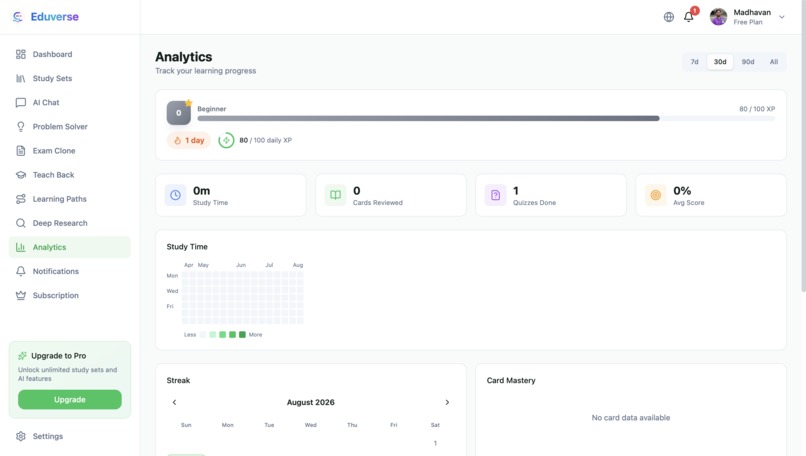Open Notifications page in sidebar

(x=70, y=271)
